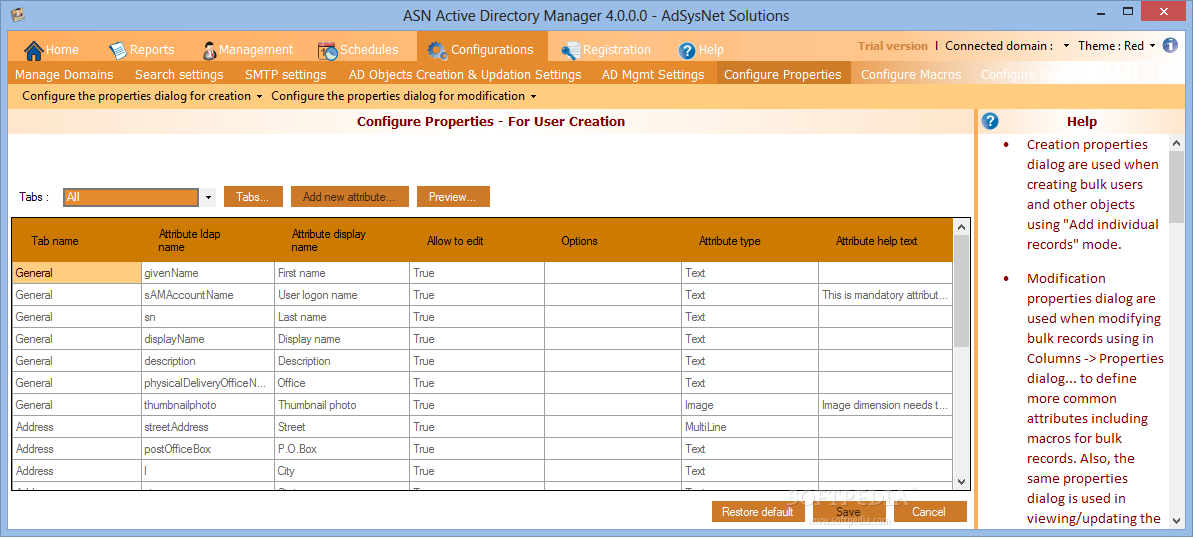Click the blue info icon at top right
Image resolution: width=1193 pixels, height=539 pixels.
tap(1170, 46)
